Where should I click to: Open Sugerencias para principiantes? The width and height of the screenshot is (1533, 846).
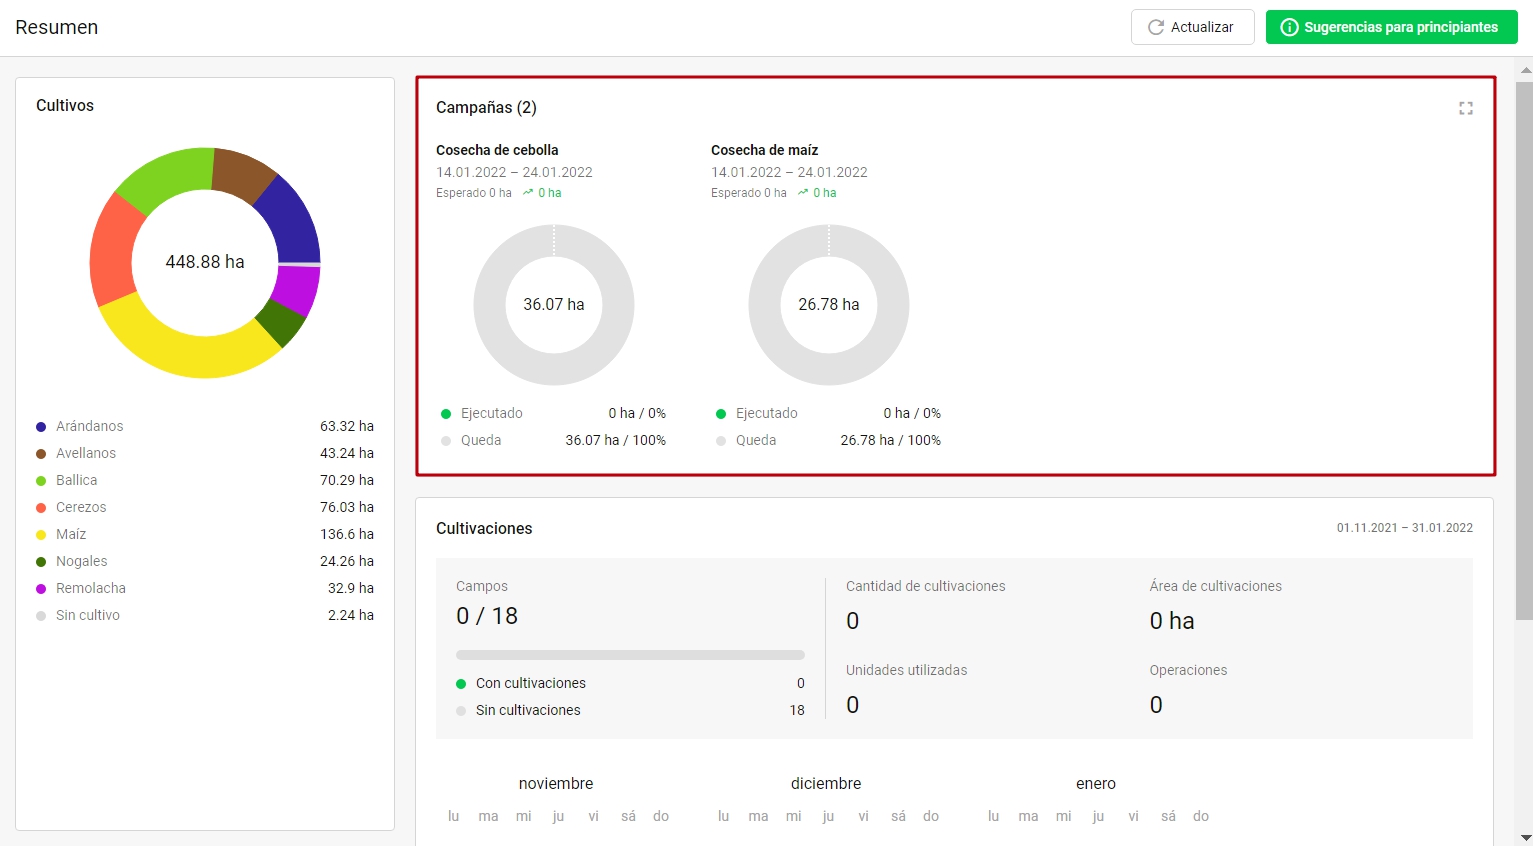(1391, 27)
